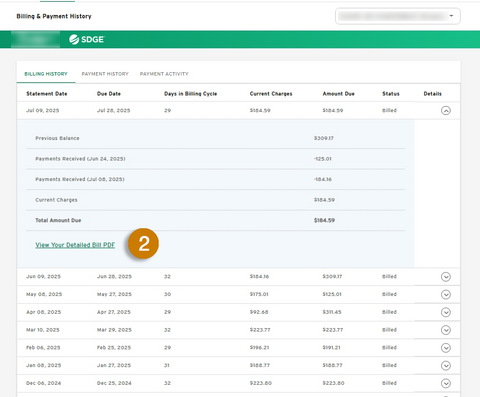Viewport: 480px width, 397px height.
Task: Open View Your Detailed Bill PDF link
Action: click(x=75, y=245)
